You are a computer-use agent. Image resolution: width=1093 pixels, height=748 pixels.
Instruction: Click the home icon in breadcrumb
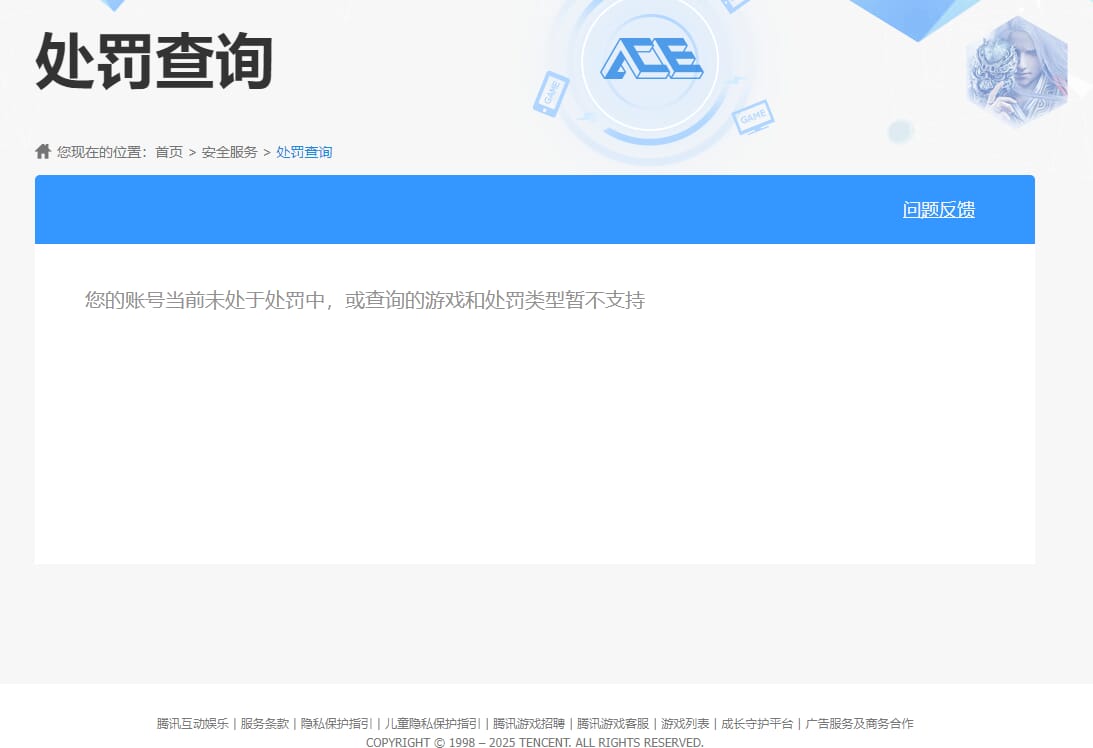tap(43, 151)
